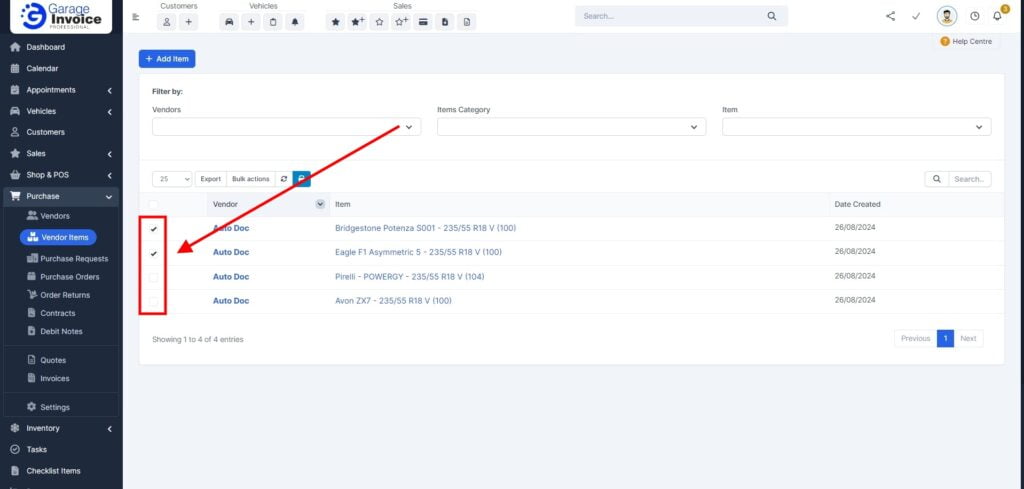Open customers list via person icon
The image size is (1024, 489).
tap(167, 22)
